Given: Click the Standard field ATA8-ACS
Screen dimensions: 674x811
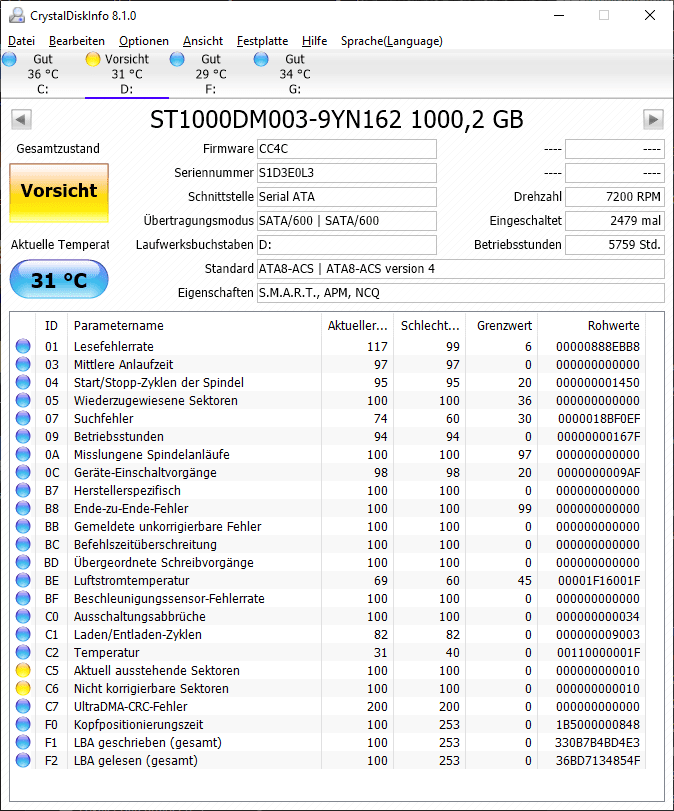Looking at the screenshot, I should (460, 269).
